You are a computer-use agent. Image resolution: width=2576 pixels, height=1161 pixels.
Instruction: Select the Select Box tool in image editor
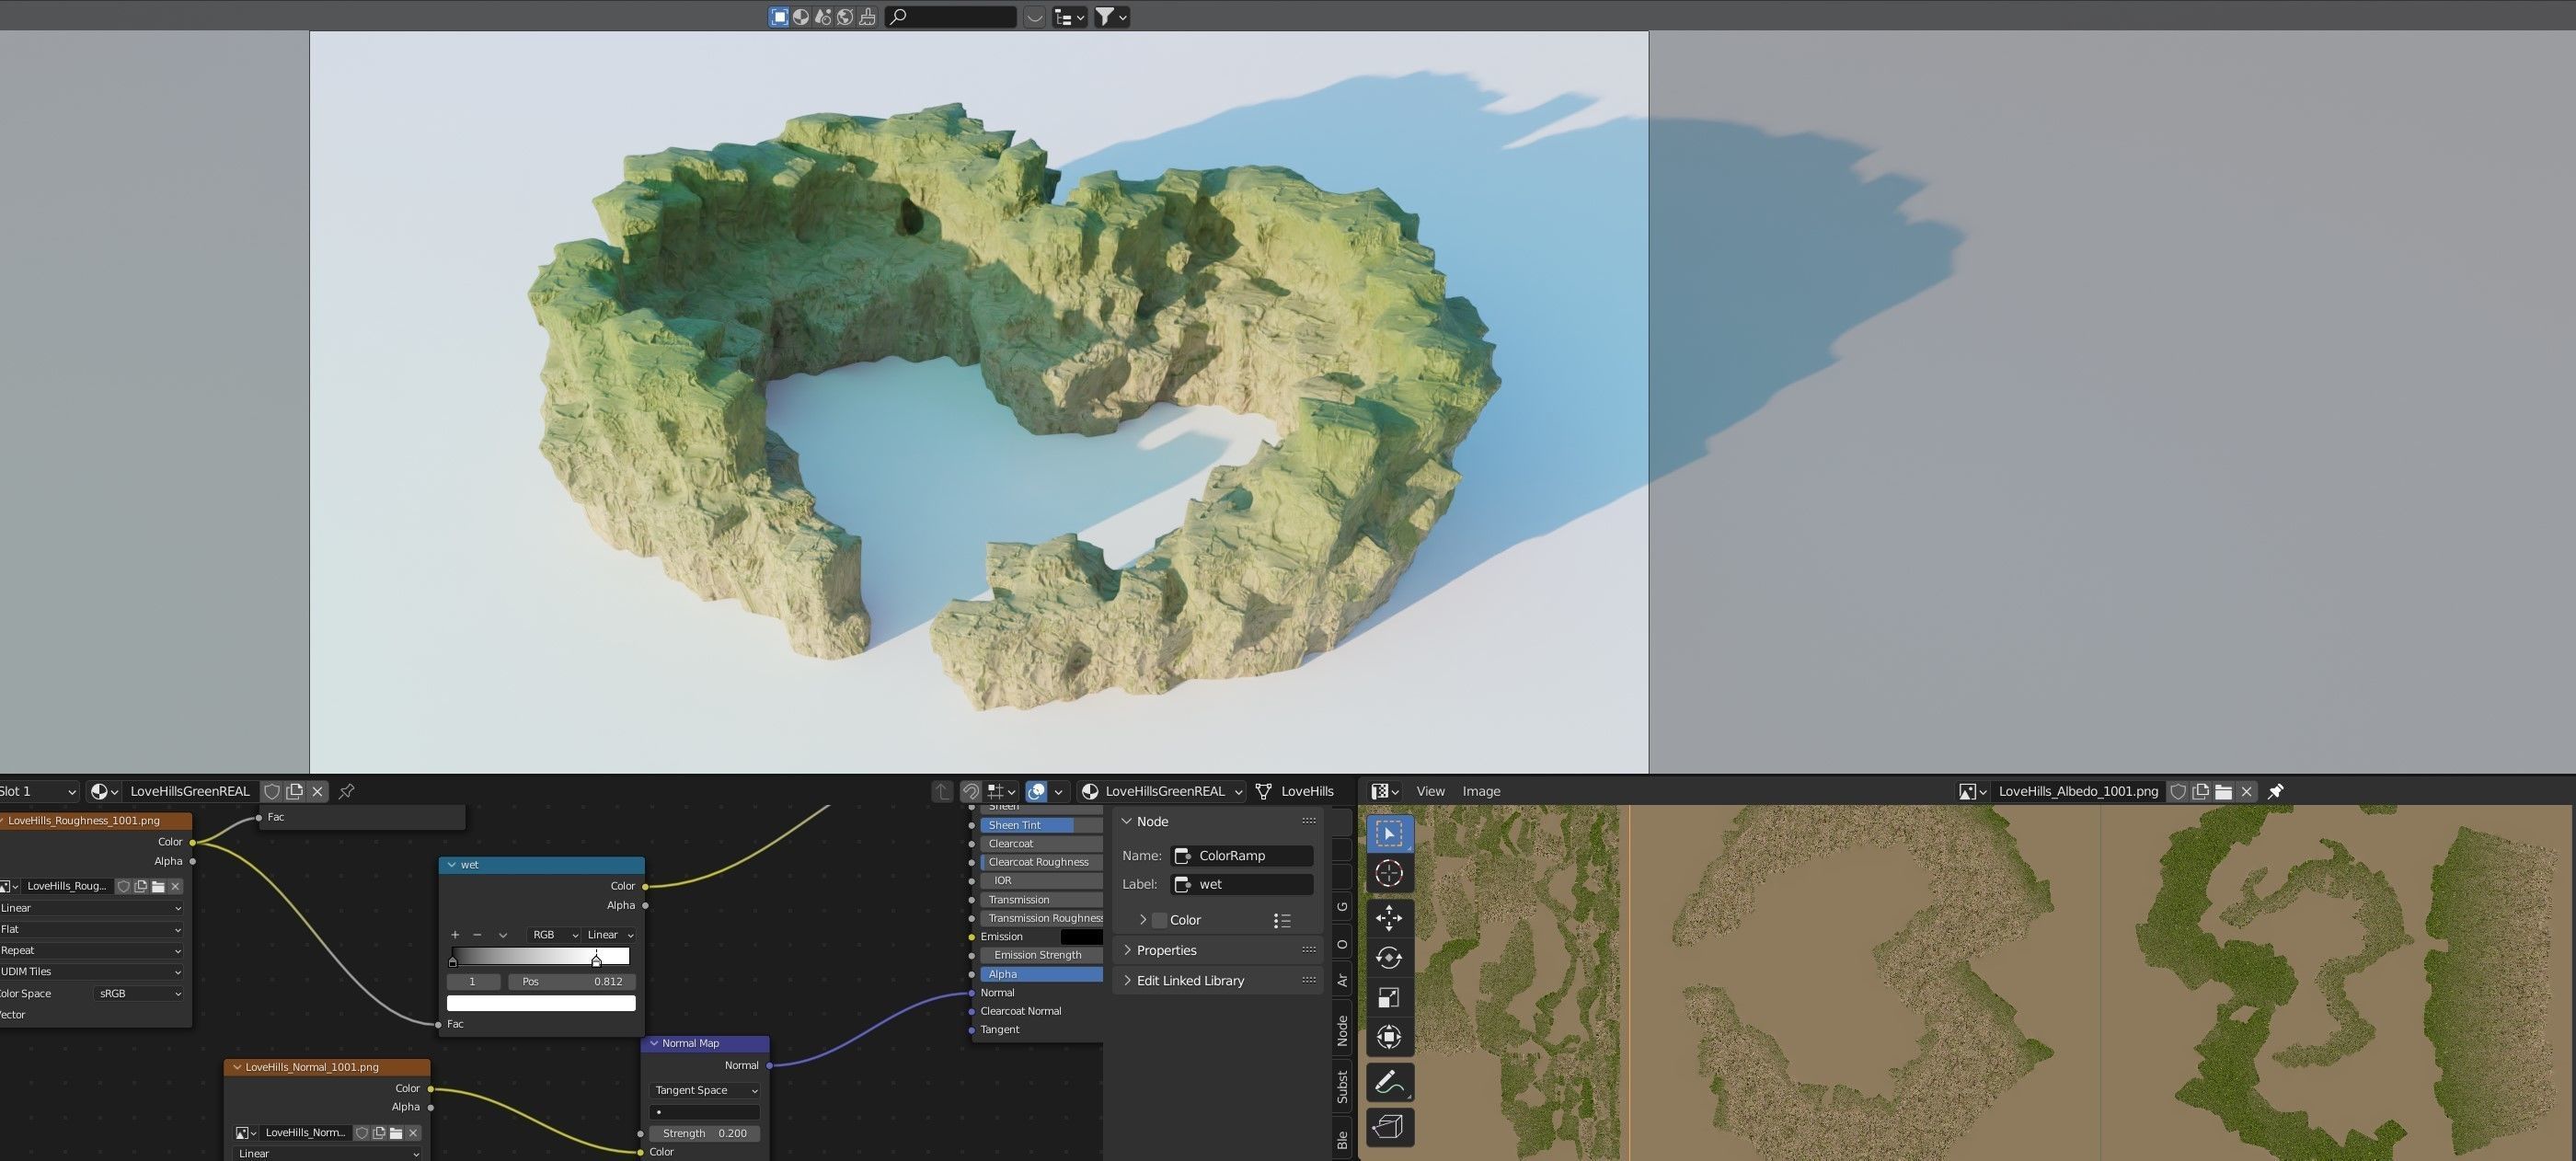[1389, 833]
